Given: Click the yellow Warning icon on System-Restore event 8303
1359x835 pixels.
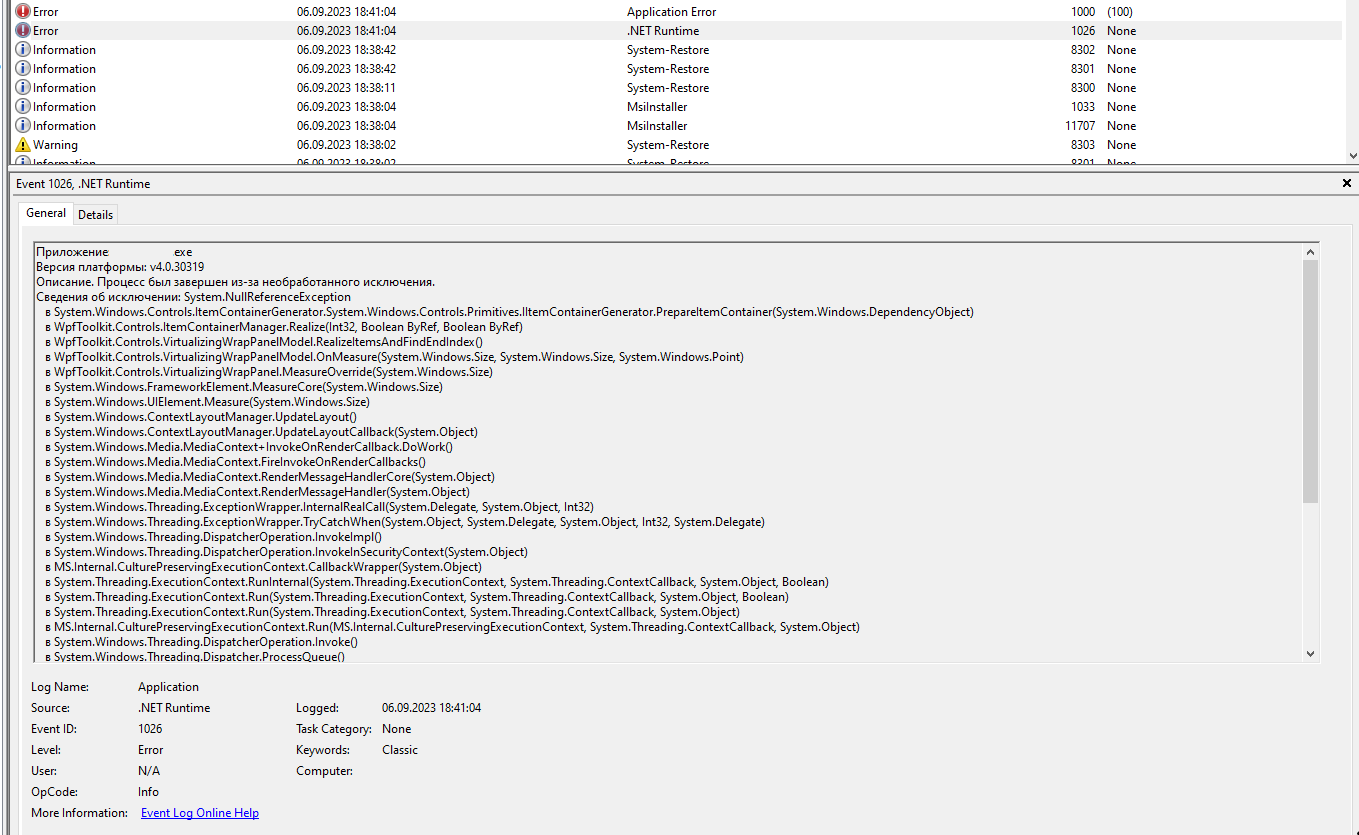Looking at the screenshot, I should click(21, 144).
